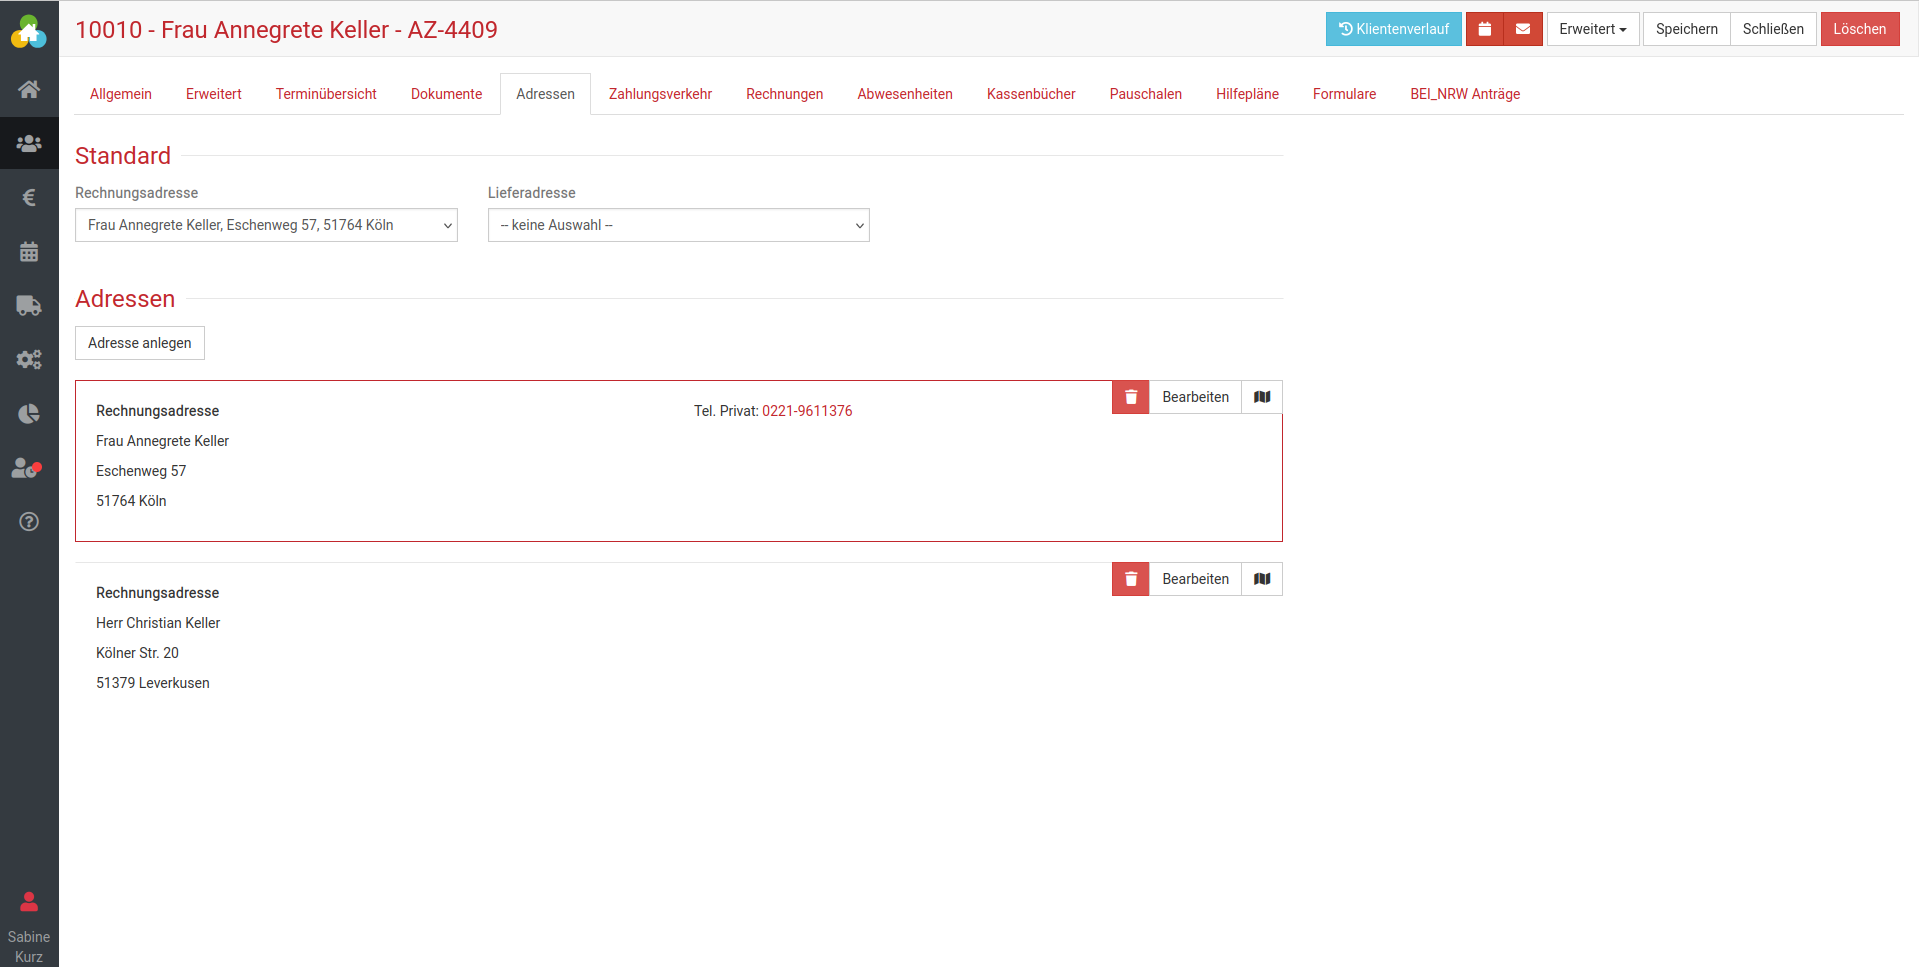Open the Lieferadresse dropdown

(x=678, y=225)
